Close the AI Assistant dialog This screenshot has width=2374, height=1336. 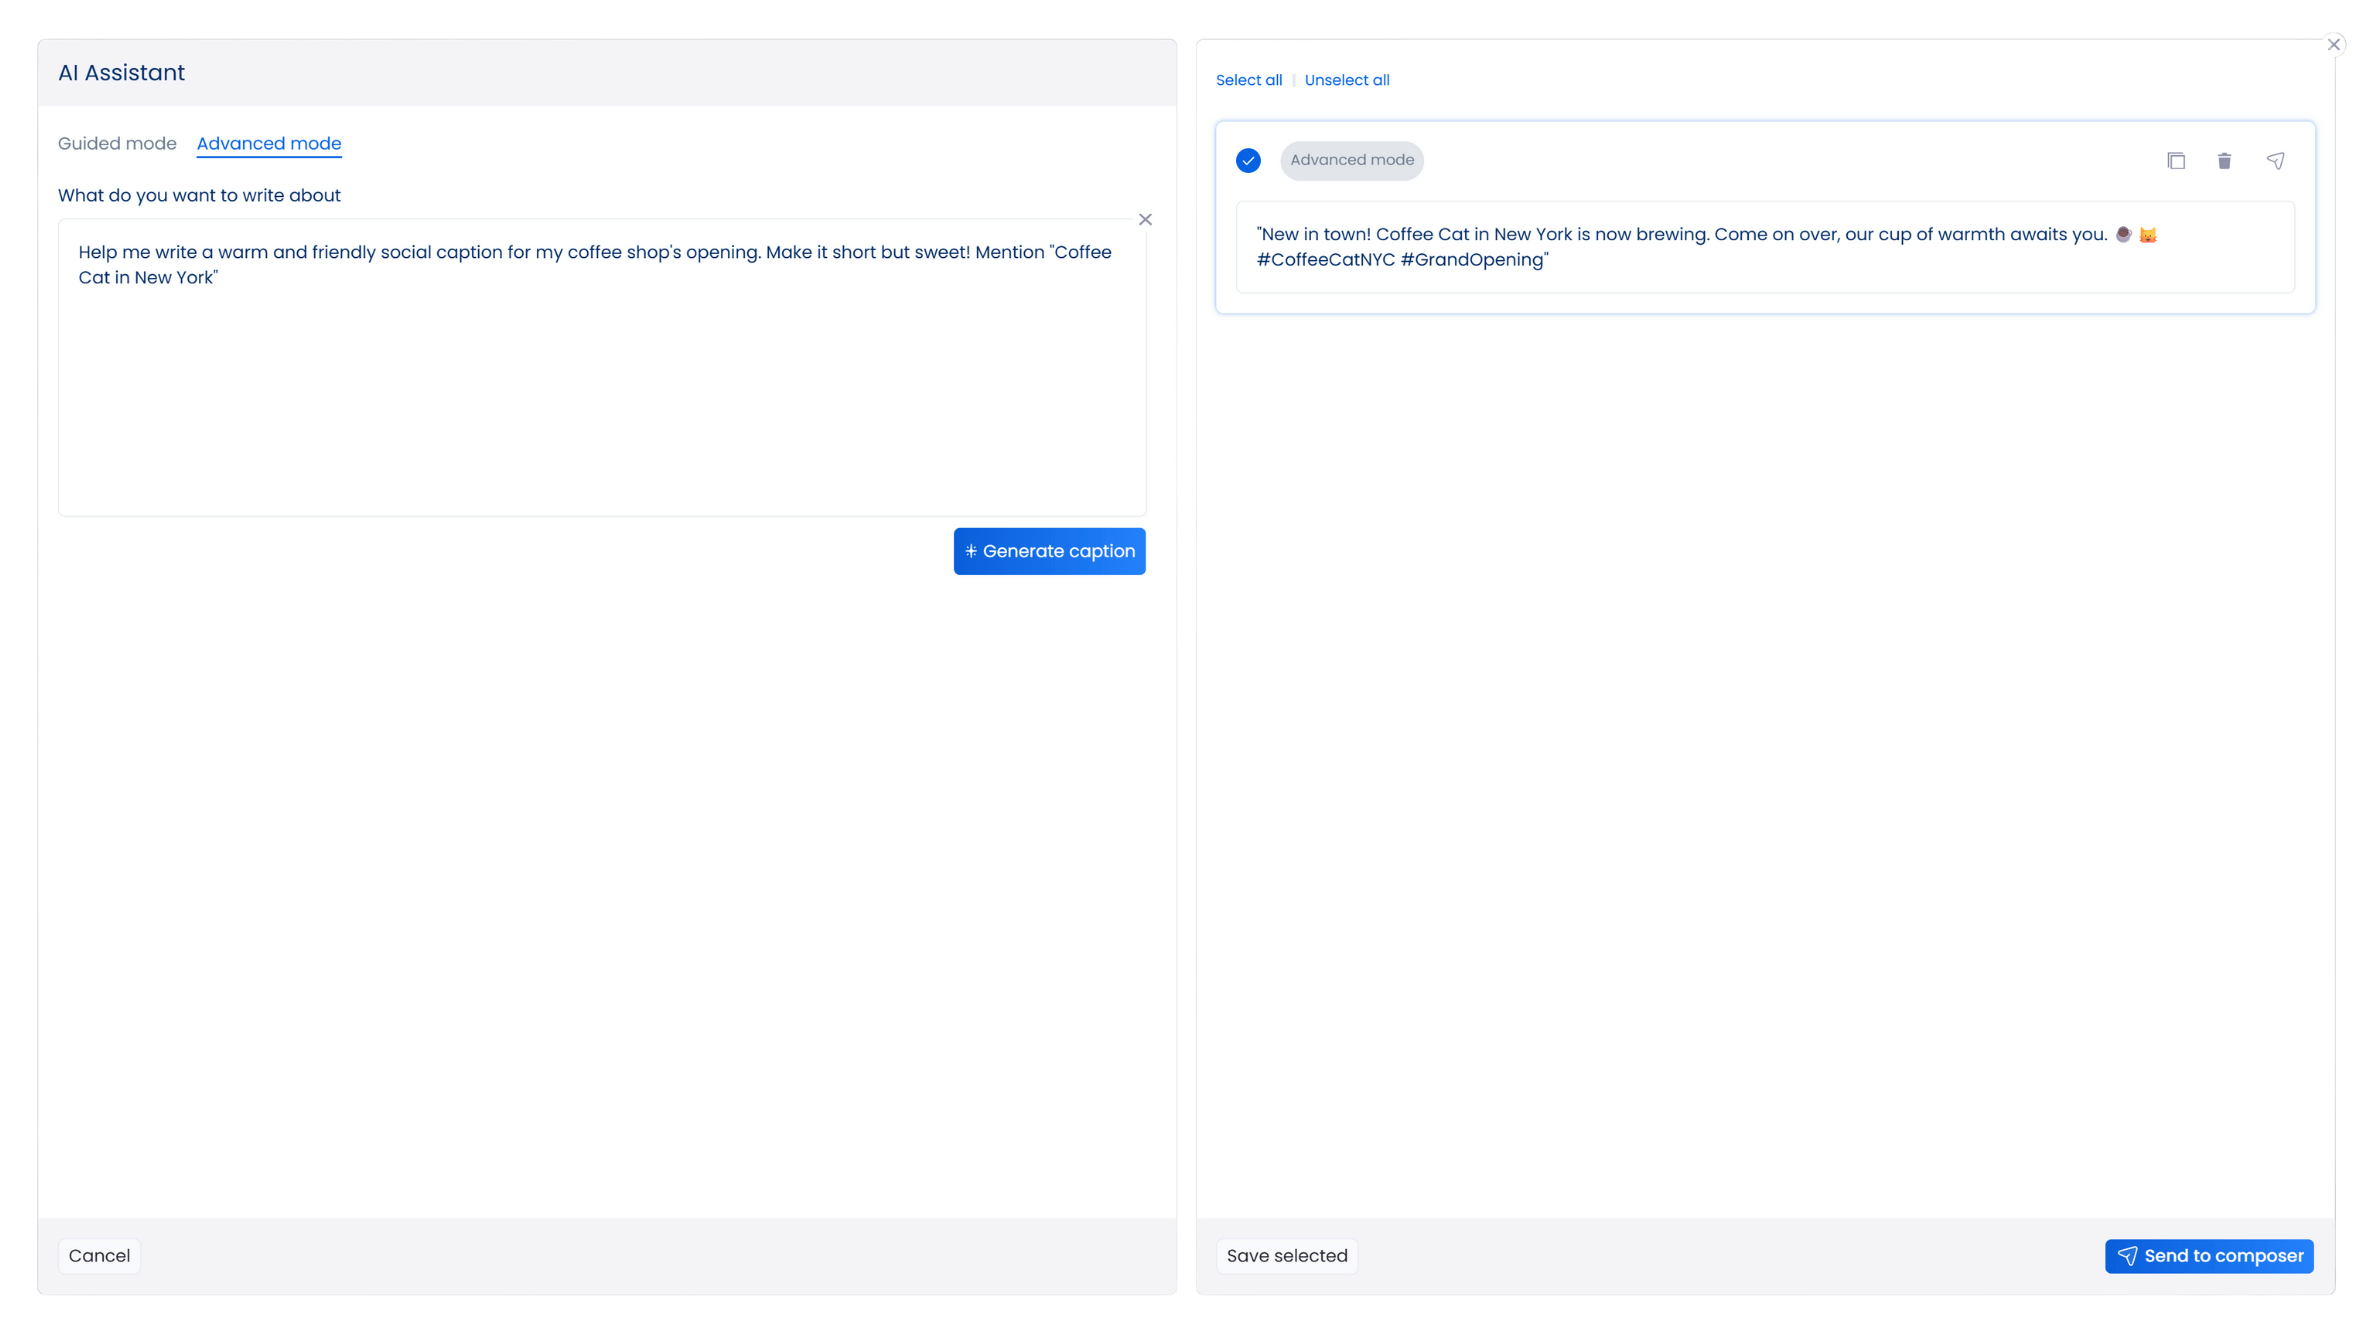(x=2333, y=44)
